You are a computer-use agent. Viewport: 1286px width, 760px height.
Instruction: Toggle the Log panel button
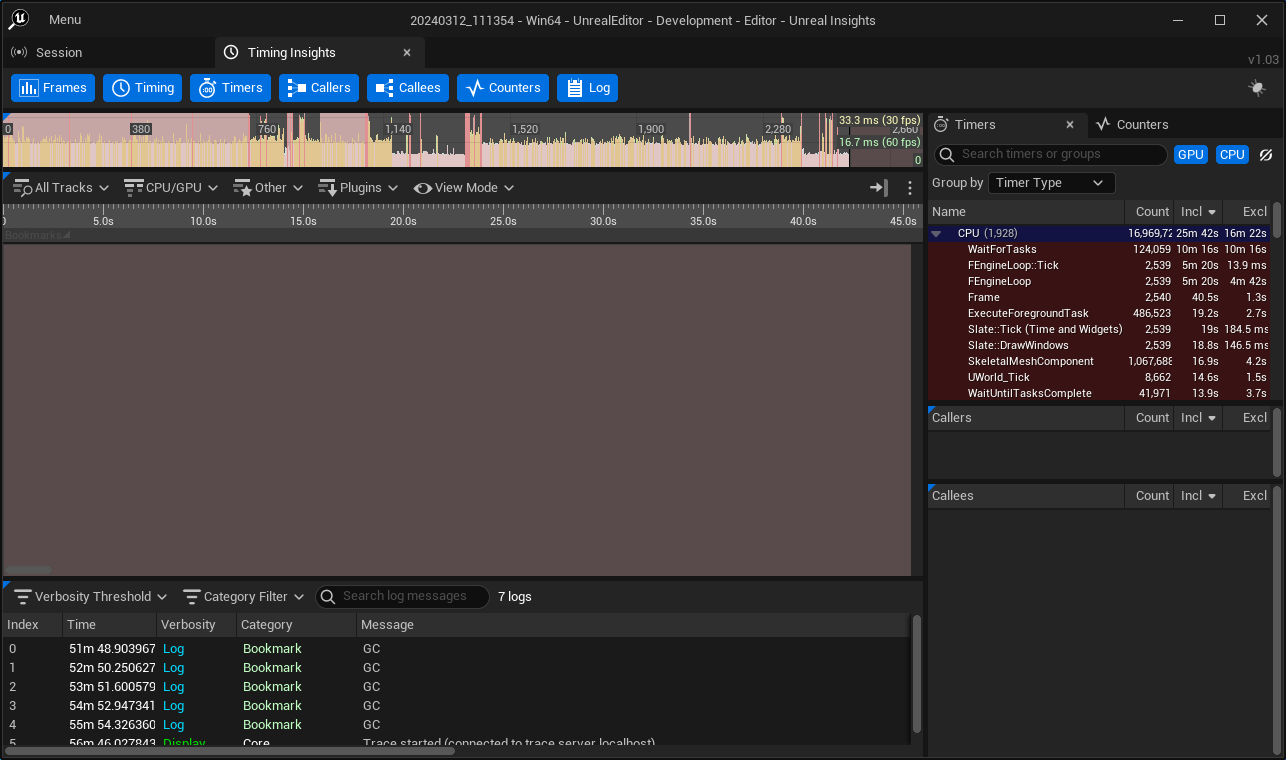click(x=587, y=88)
